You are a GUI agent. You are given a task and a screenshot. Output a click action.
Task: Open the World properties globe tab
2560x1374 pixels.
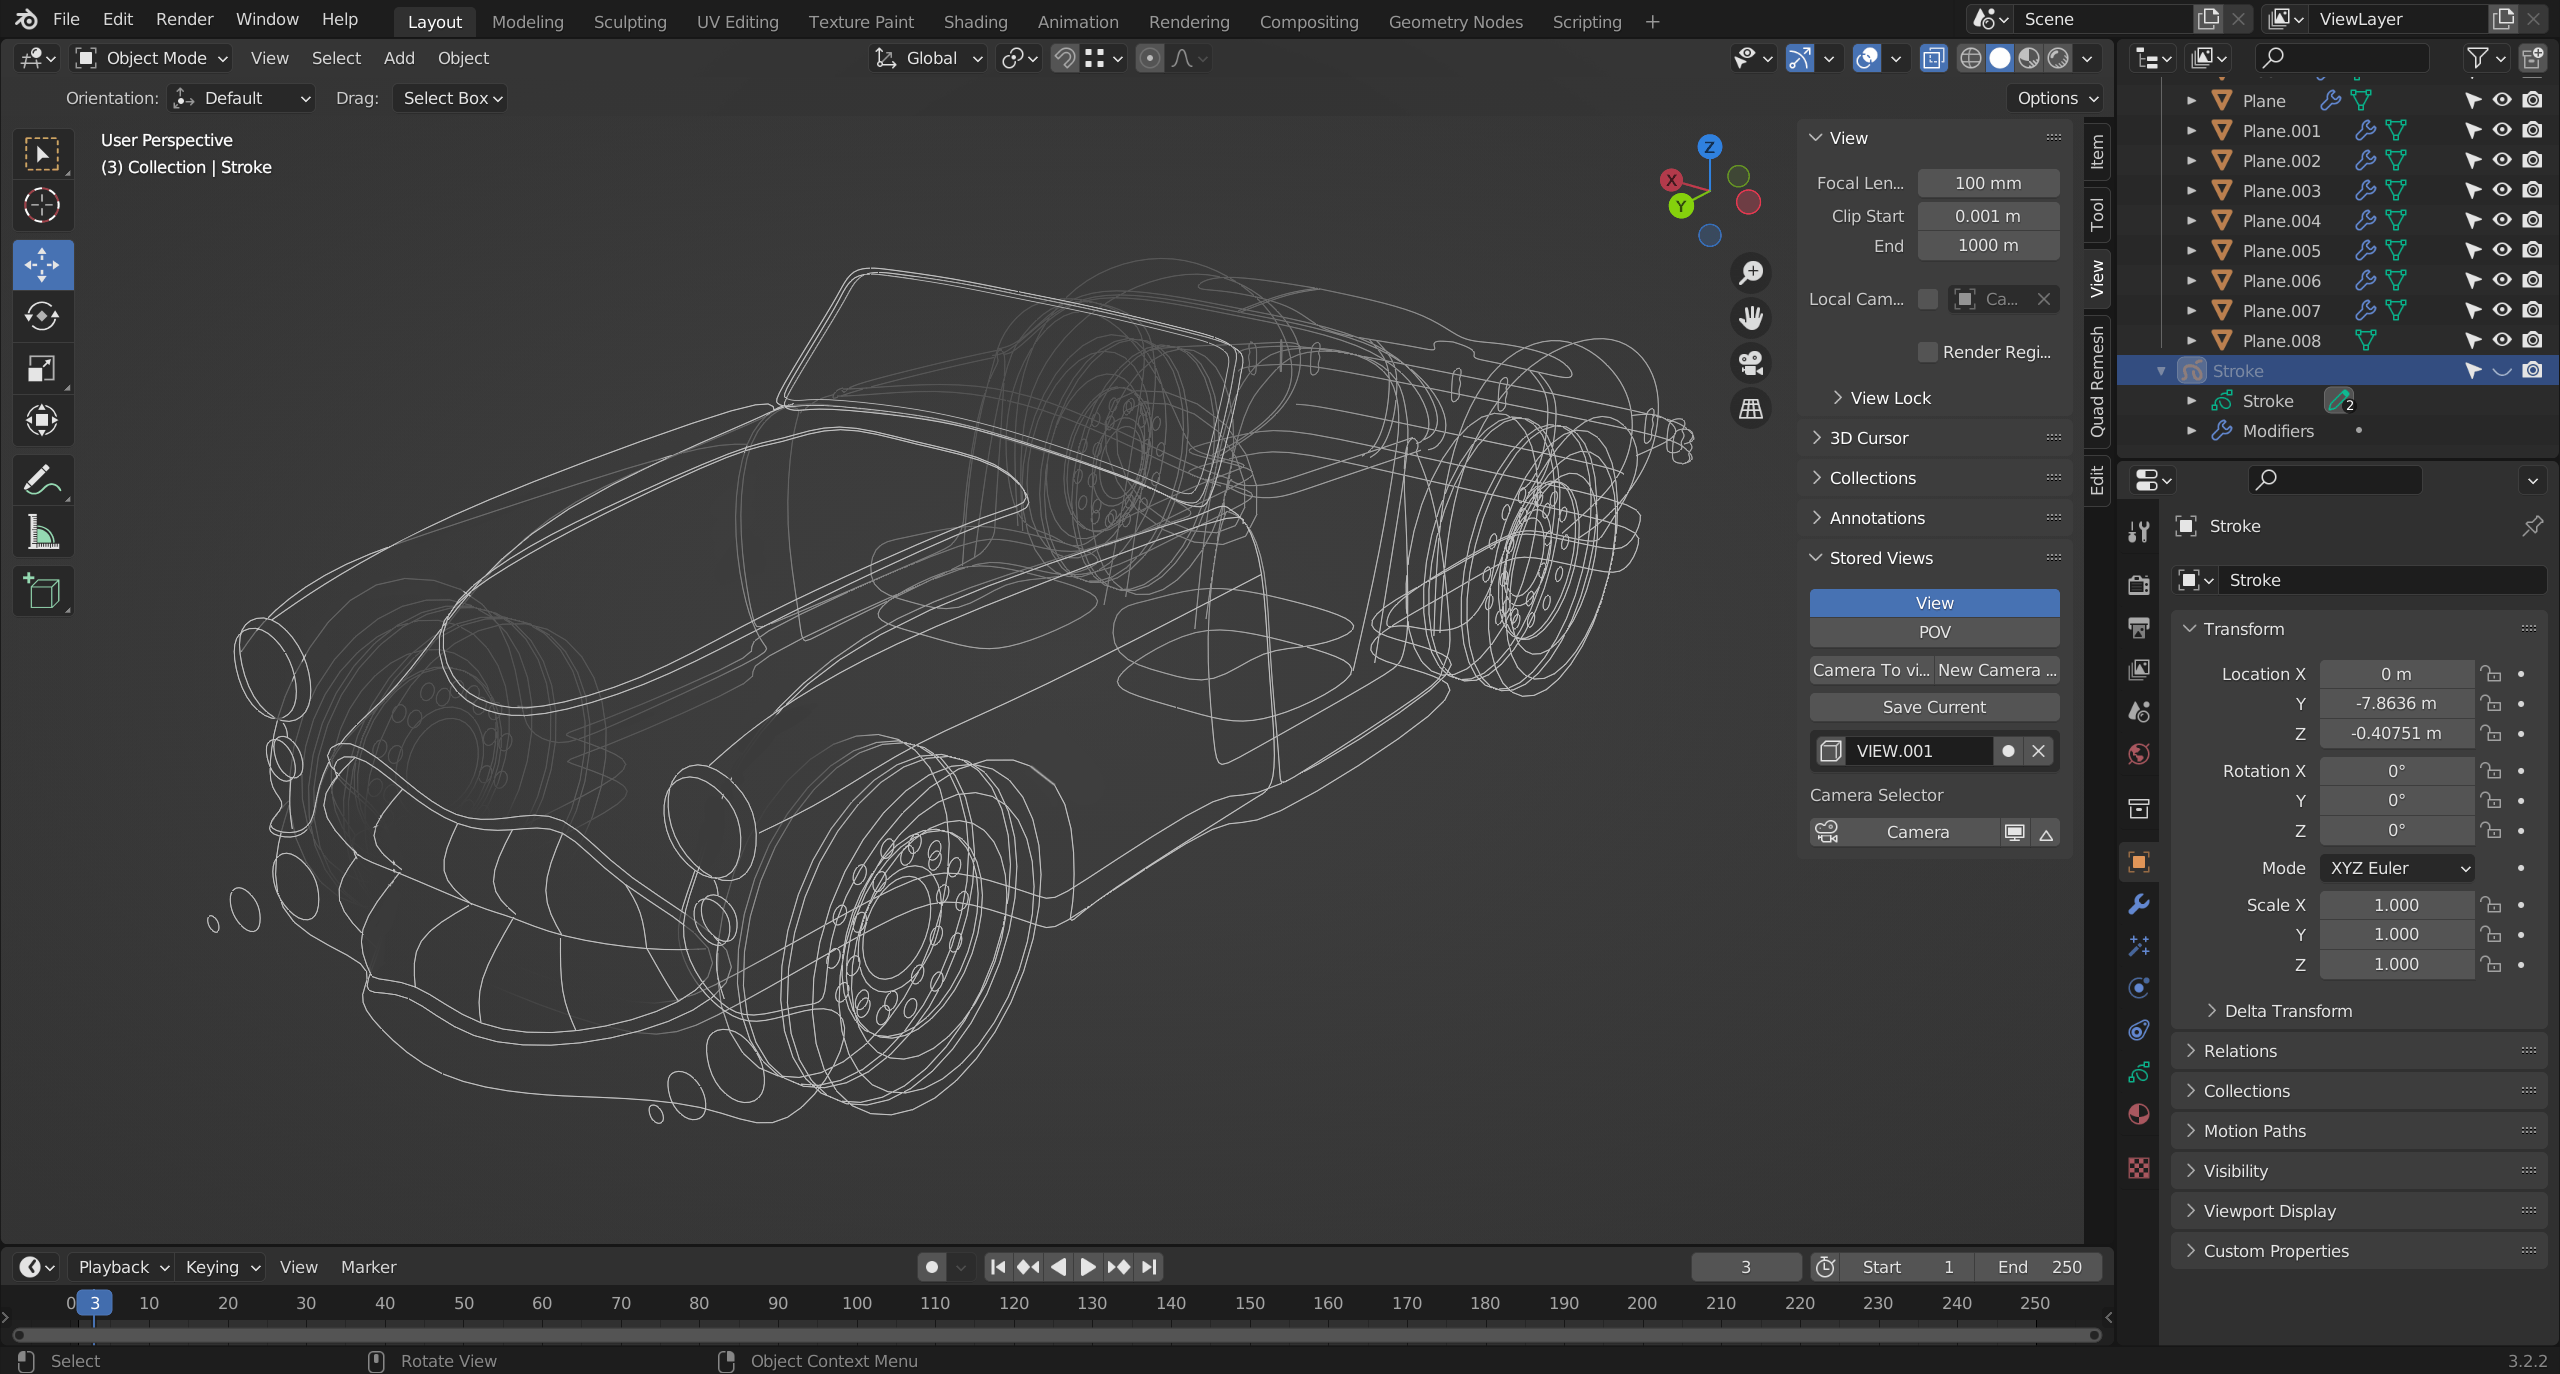point(2139,754)
